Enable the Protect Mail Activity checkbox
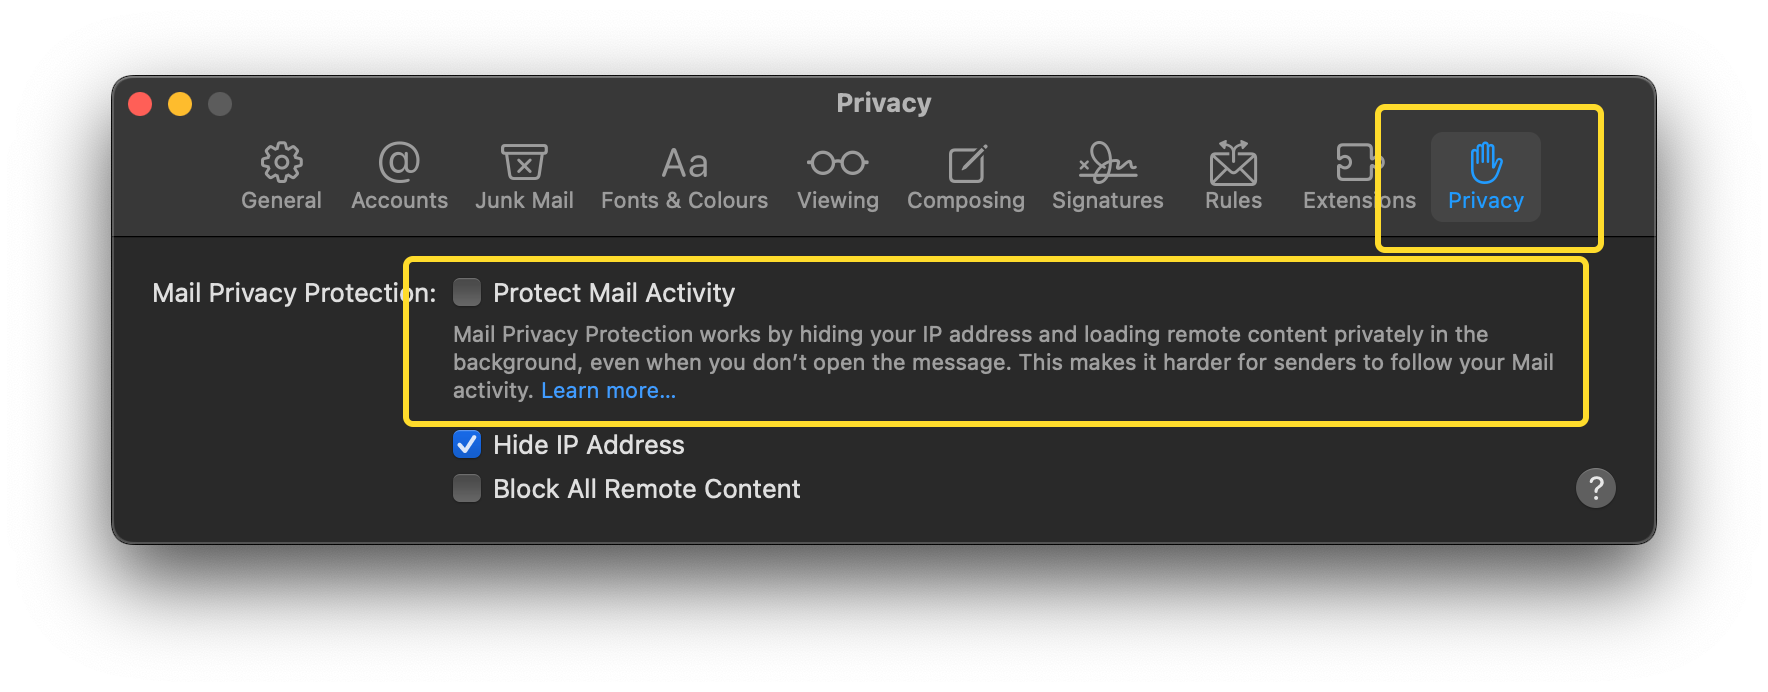Viewport: 1768px width, 692px height. [x=467, y=292]
